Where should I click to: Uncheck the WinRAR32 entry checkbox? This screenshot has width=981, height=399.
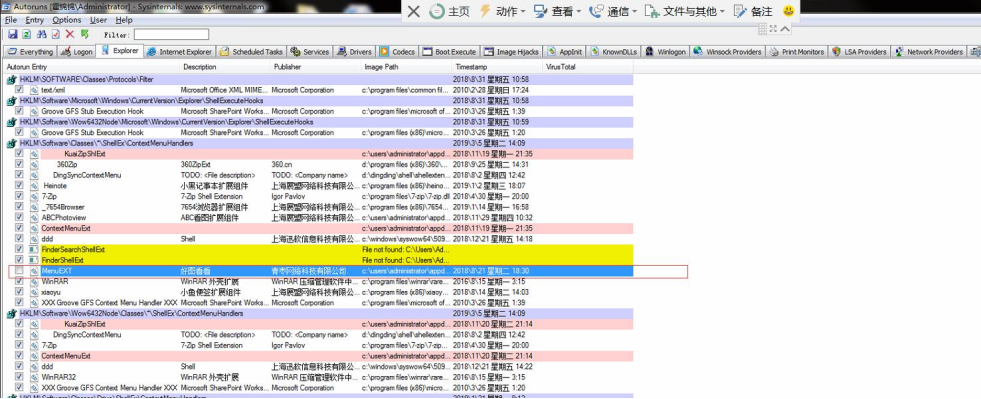pyautogui.click(x=19, y=377)
